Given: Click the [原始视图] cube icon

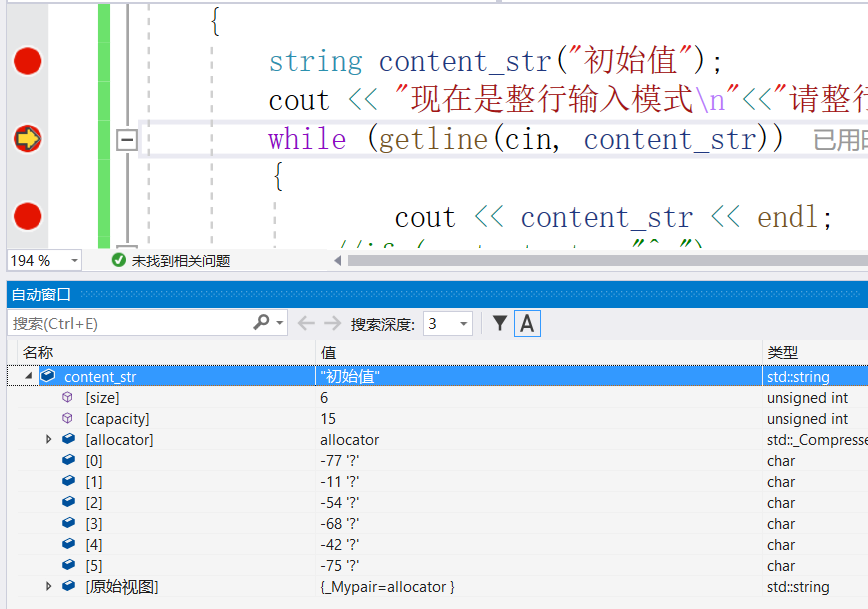Looking at the screenshot, I should pos(68,586).
